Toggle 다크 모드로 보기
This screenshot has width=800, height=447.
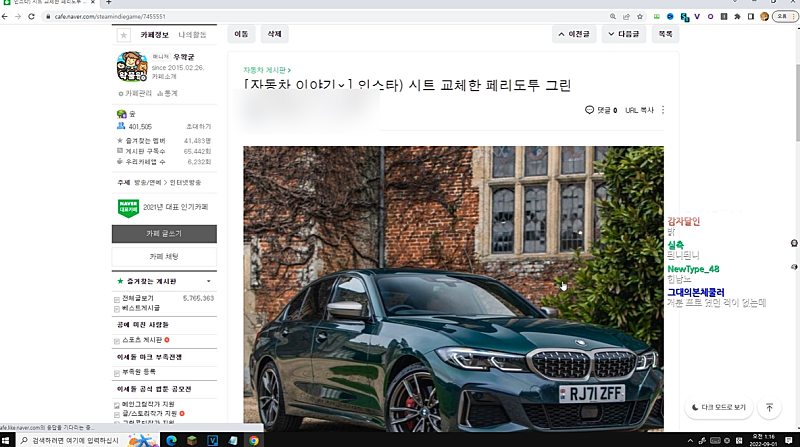[719, 407]
